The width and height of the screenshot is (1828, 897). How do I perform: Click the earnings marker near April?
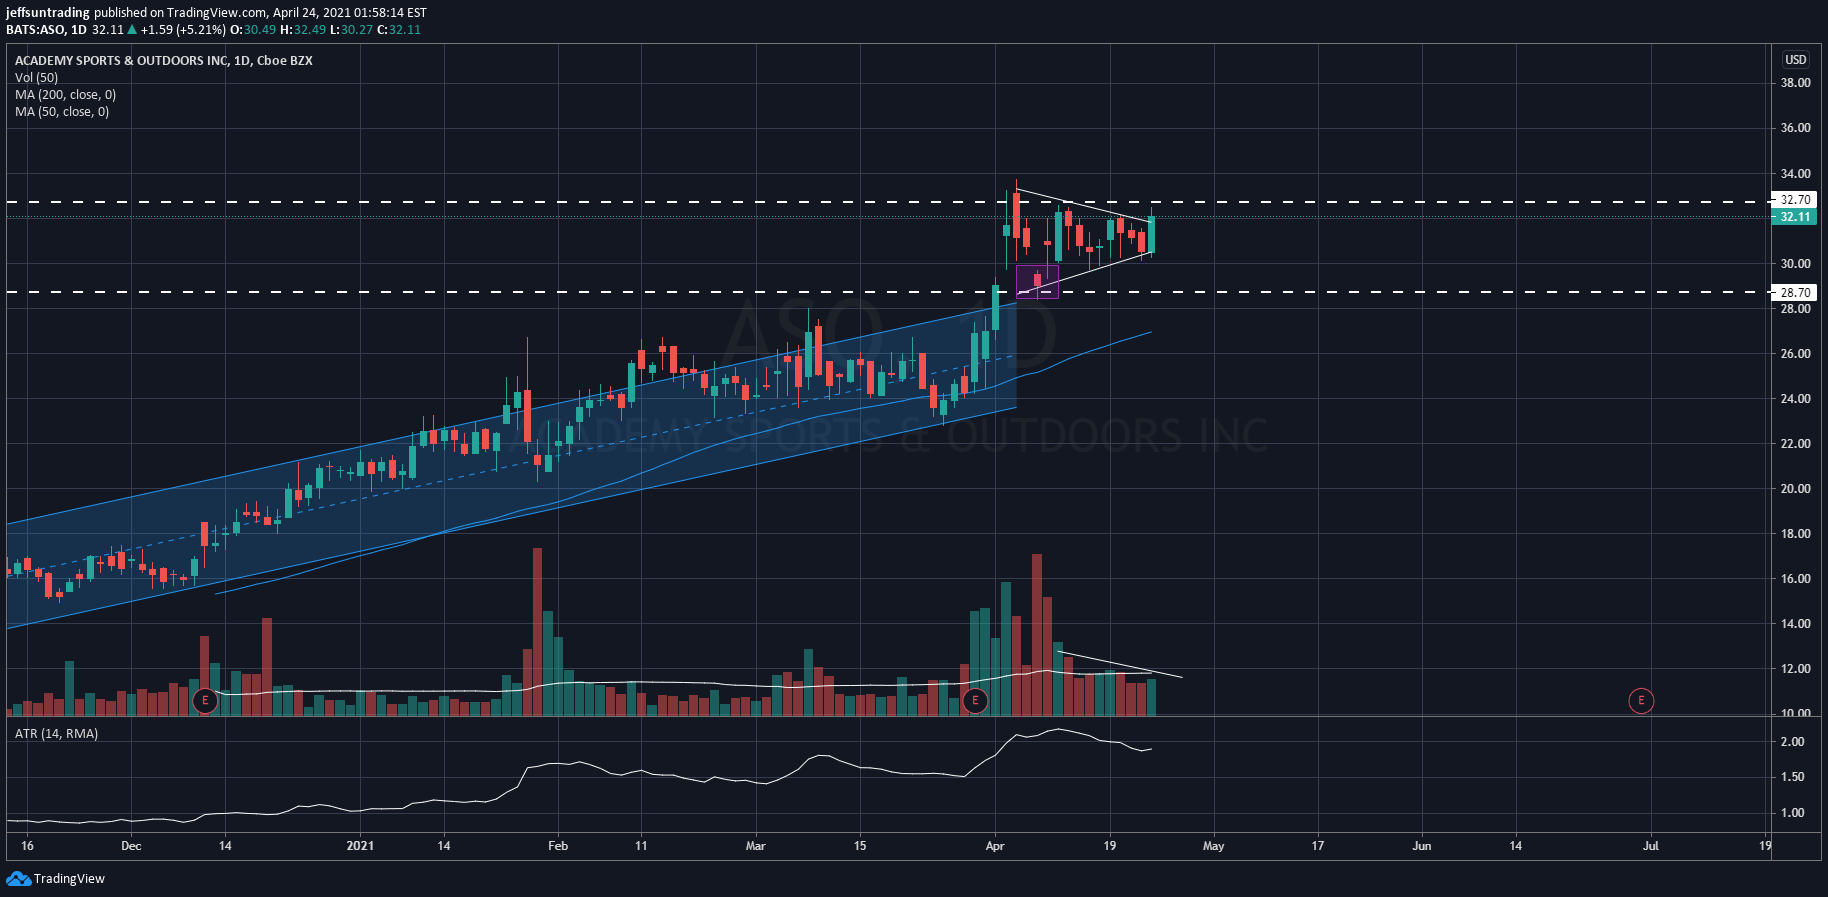point(975,700)
